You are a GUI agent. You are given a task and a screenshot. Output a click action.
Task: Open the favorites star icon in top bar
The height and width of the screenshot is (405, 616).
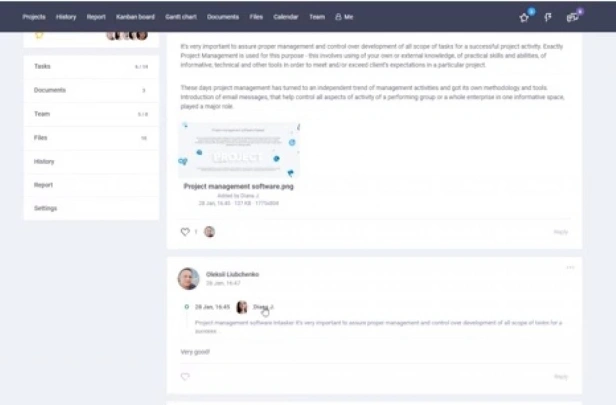coord(524,17)
